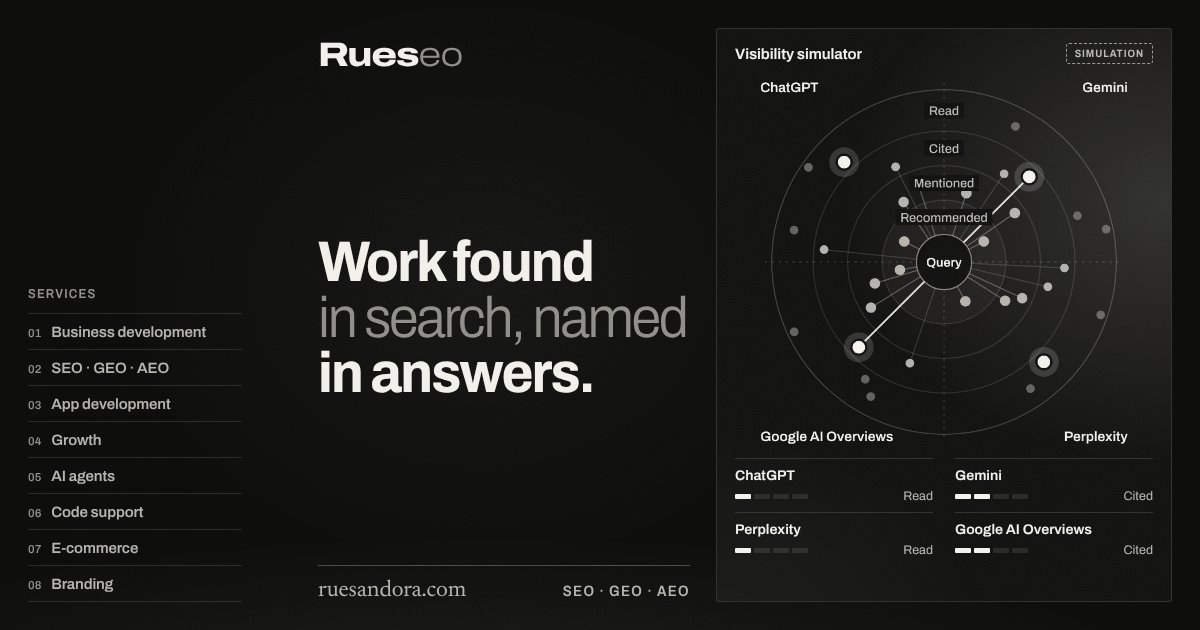Open the Business development service
The image size is (1200, 630).
(x=135, y=332)
